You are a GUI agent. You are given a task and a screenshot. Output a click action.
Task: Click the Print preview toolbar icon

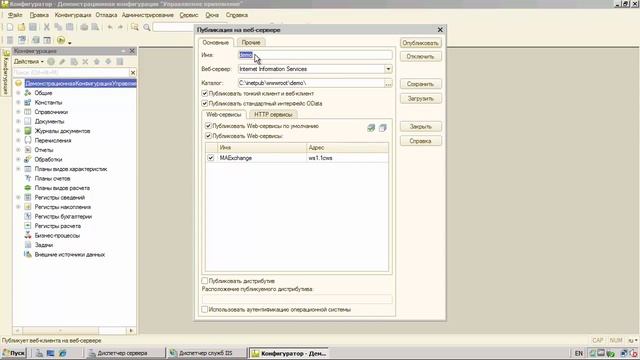[x=95, y=27]
